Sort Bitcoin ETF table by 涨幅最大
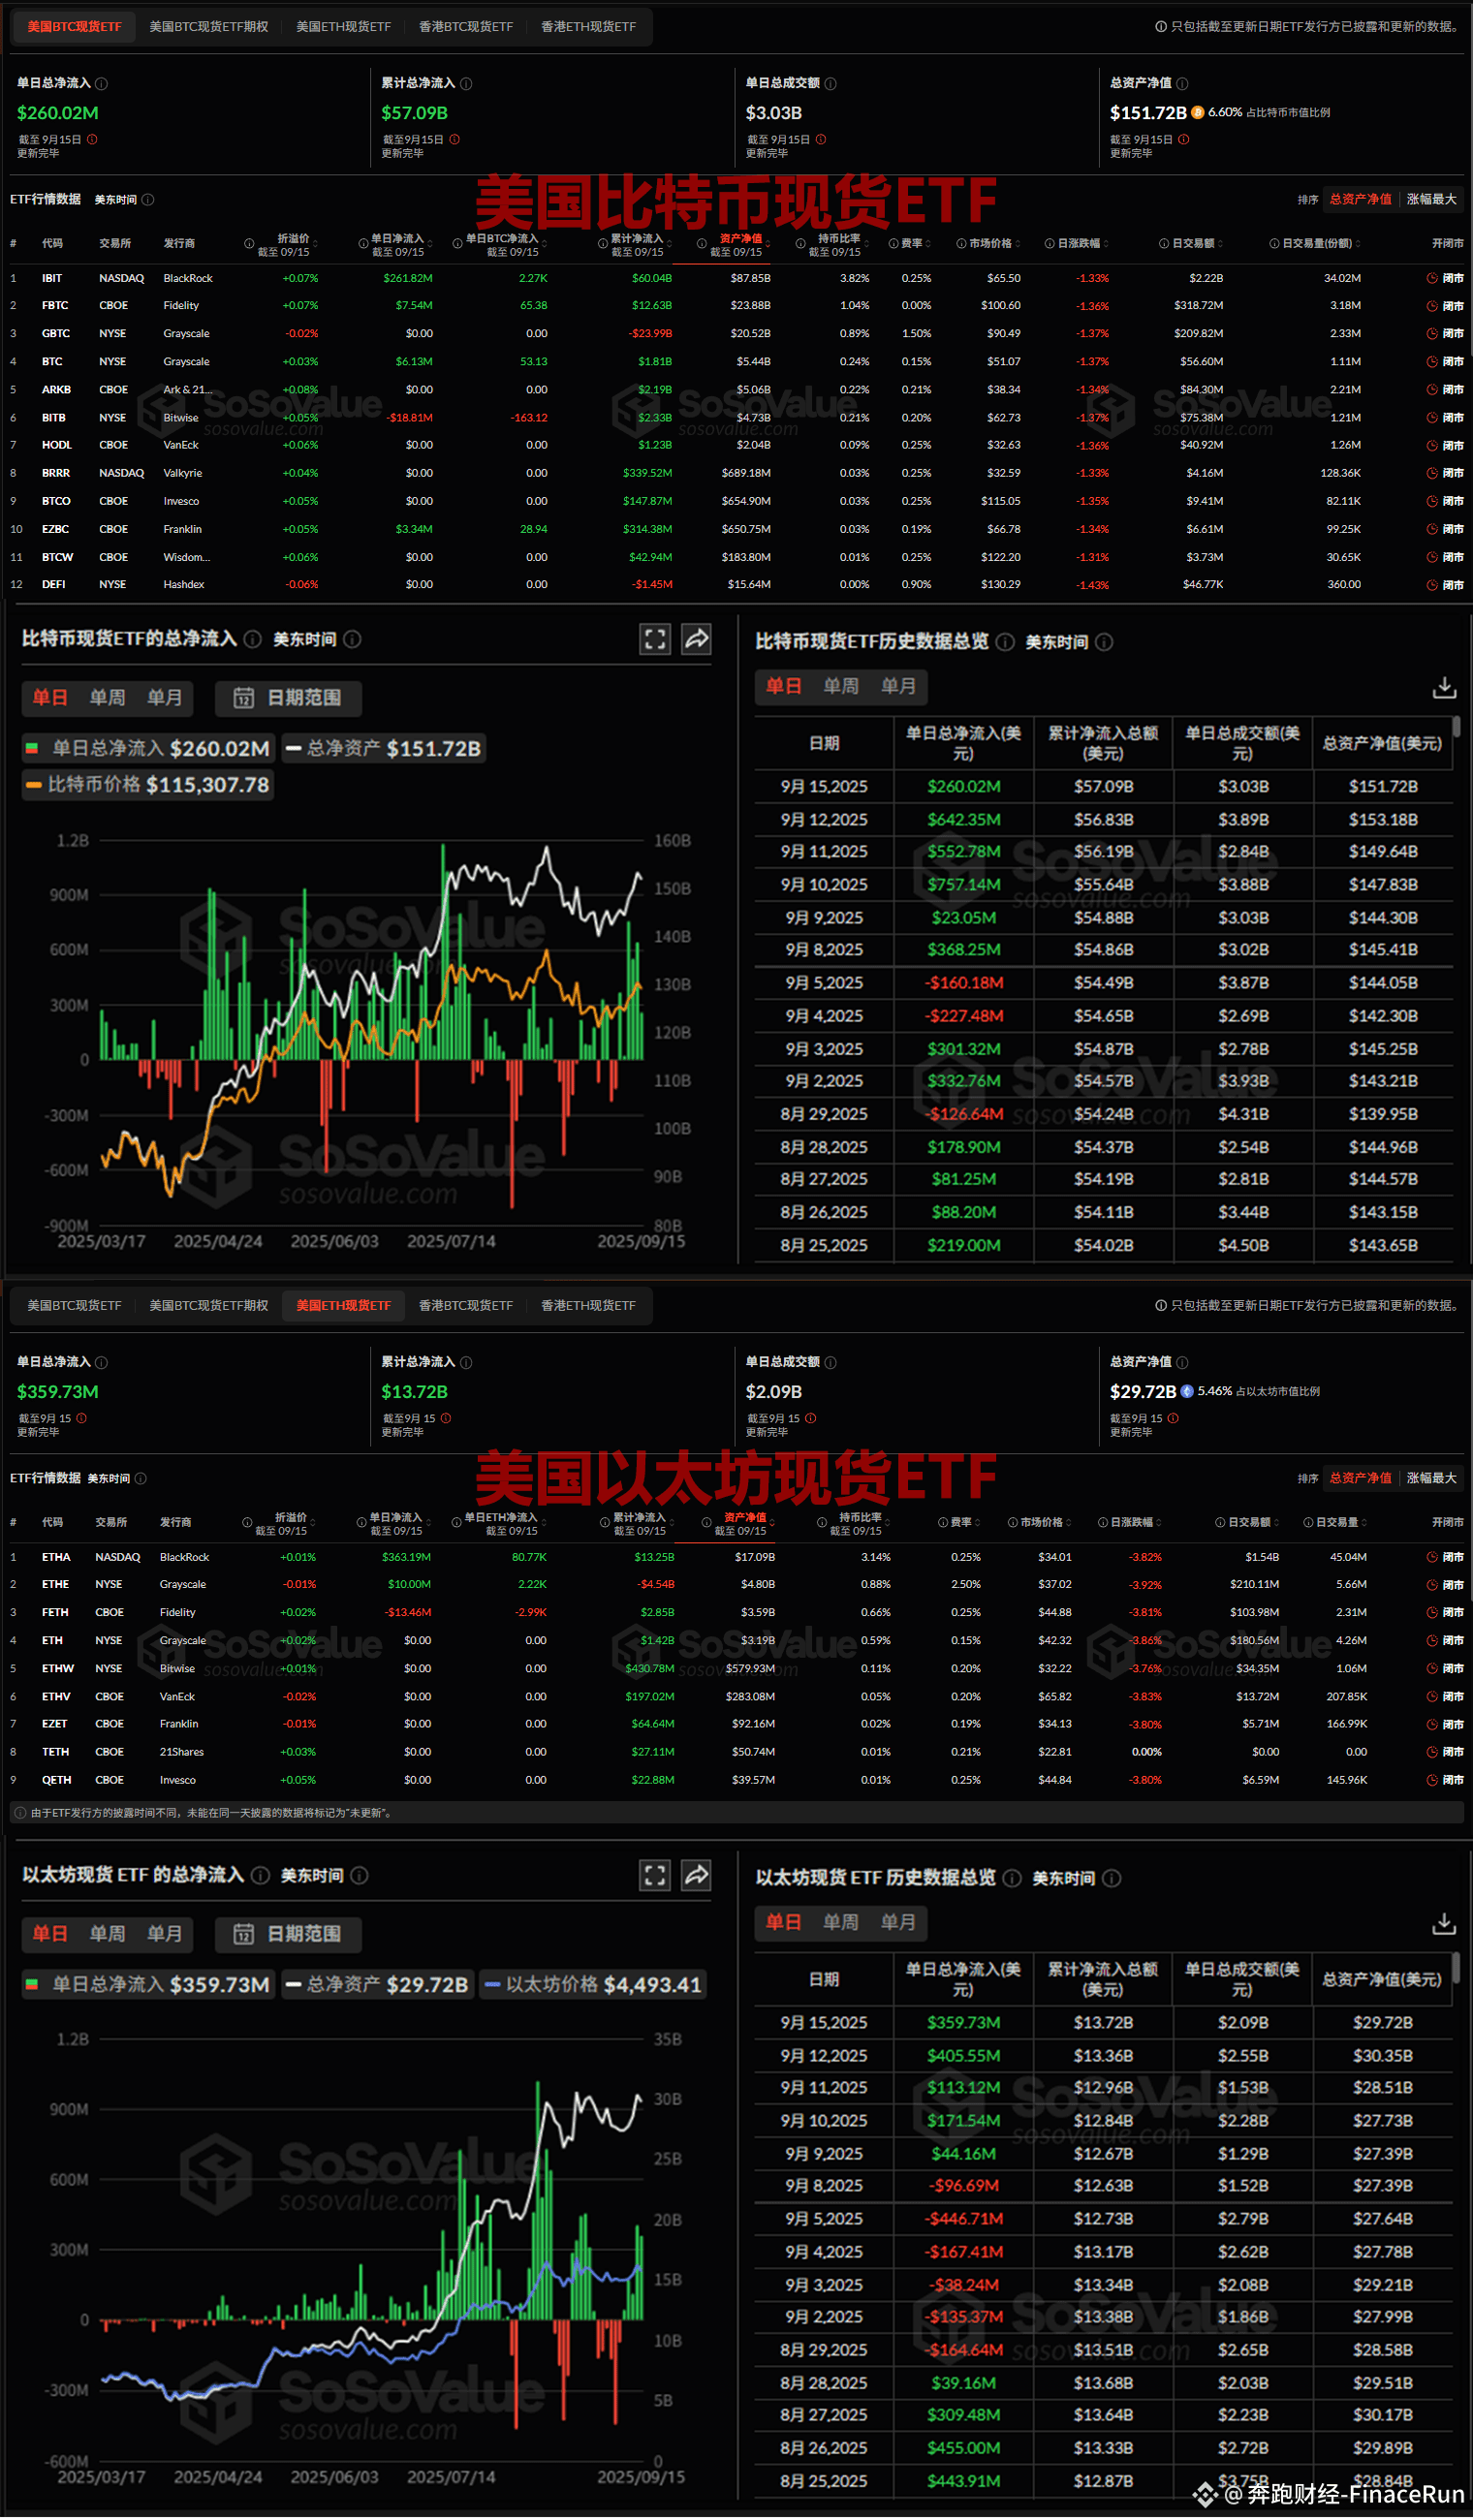Viewport: 1473px width, 2520px height. (x=1431, y=200)
